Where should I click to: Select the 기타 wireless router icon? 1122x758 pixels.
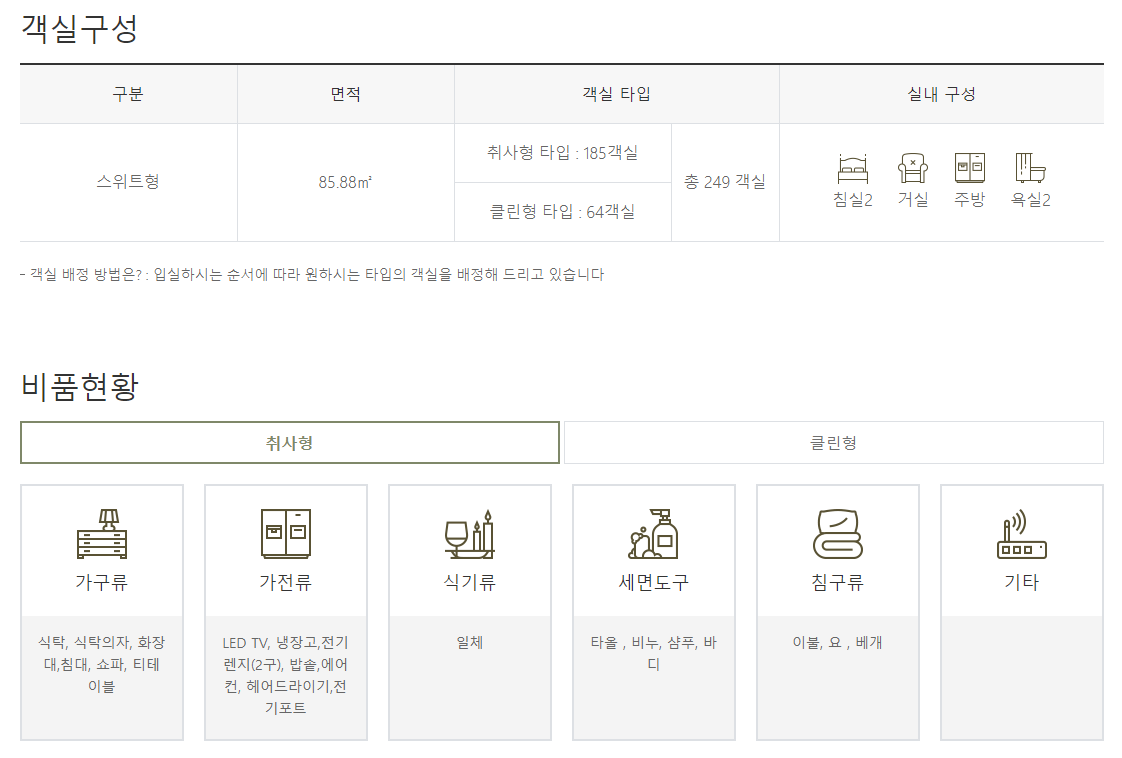(x=1021, y=537)
